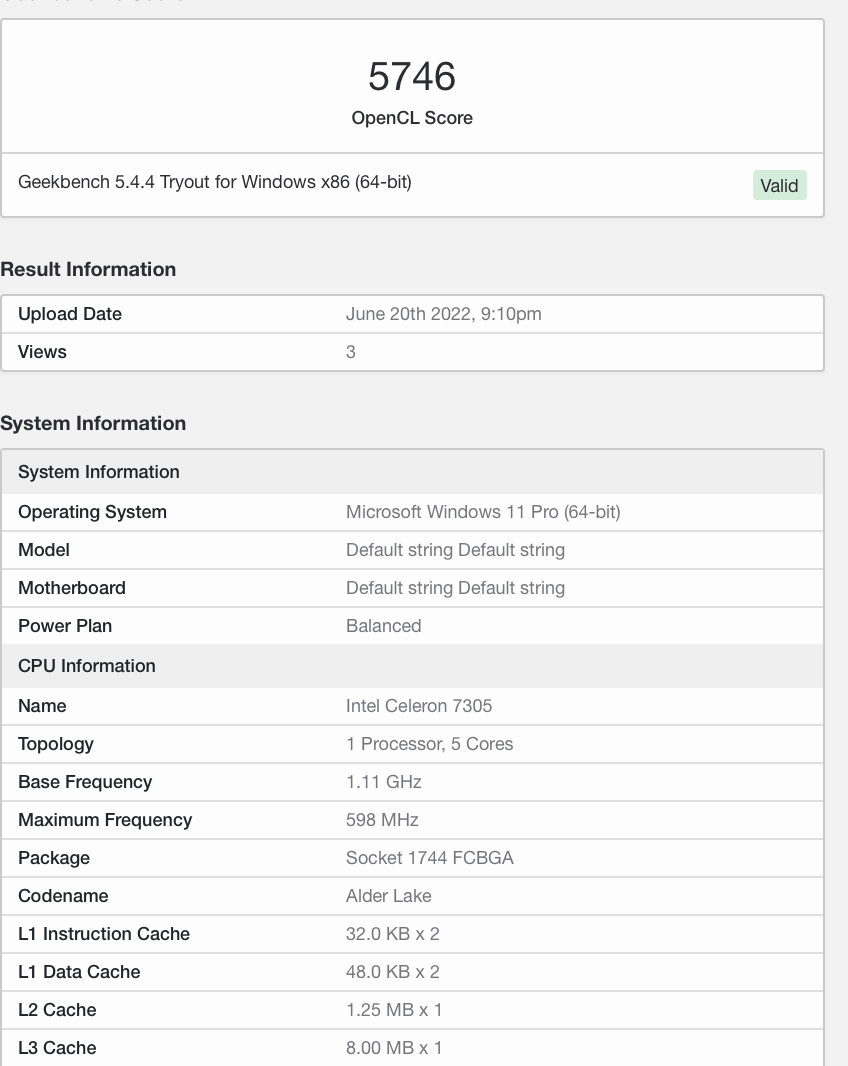Click the 1 Processor, 5 Cores value
Viewport: 848px width, 1066px height.
pos(429,744)
